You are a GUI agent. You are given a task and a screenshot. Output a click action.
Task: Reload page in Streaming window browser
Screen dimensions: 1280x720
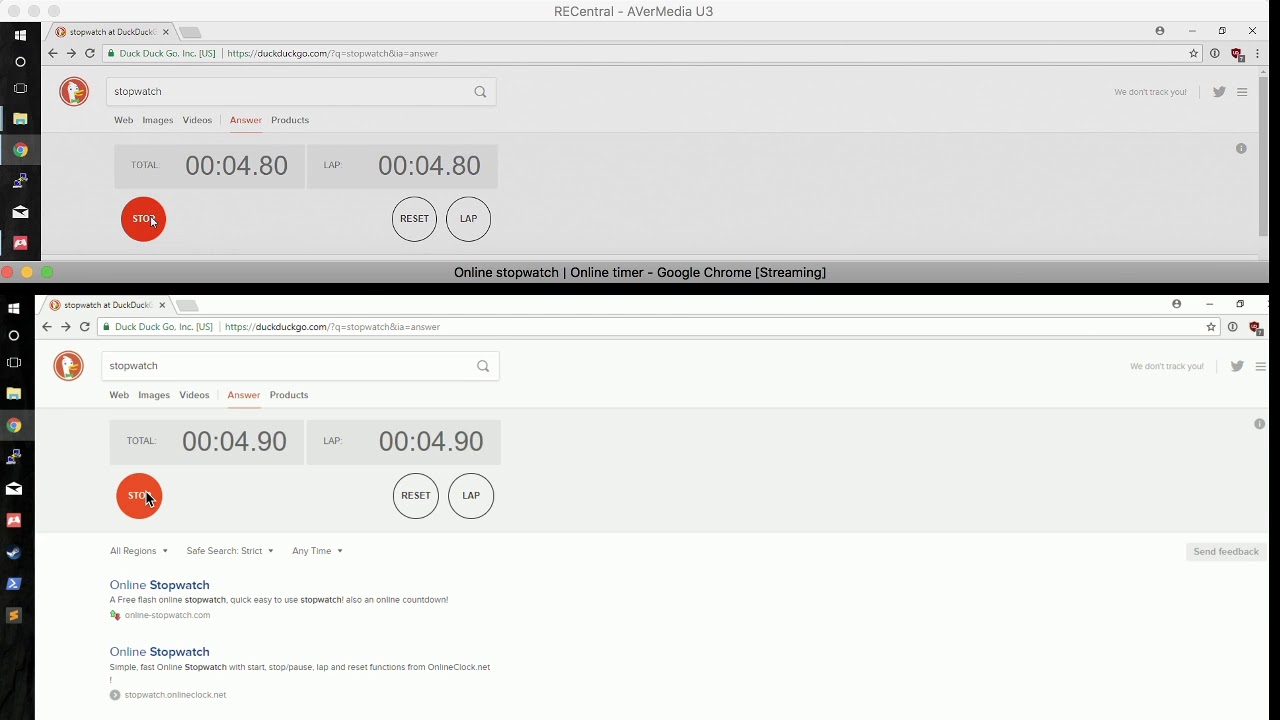pyautogui.click(x=85, y=327)
